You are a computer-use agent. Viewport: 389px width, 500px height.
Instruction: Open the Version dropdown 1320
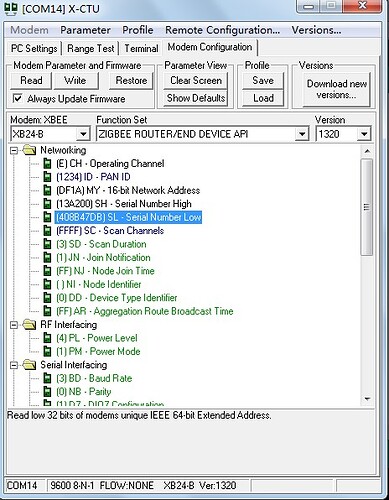tap(364, 134)
